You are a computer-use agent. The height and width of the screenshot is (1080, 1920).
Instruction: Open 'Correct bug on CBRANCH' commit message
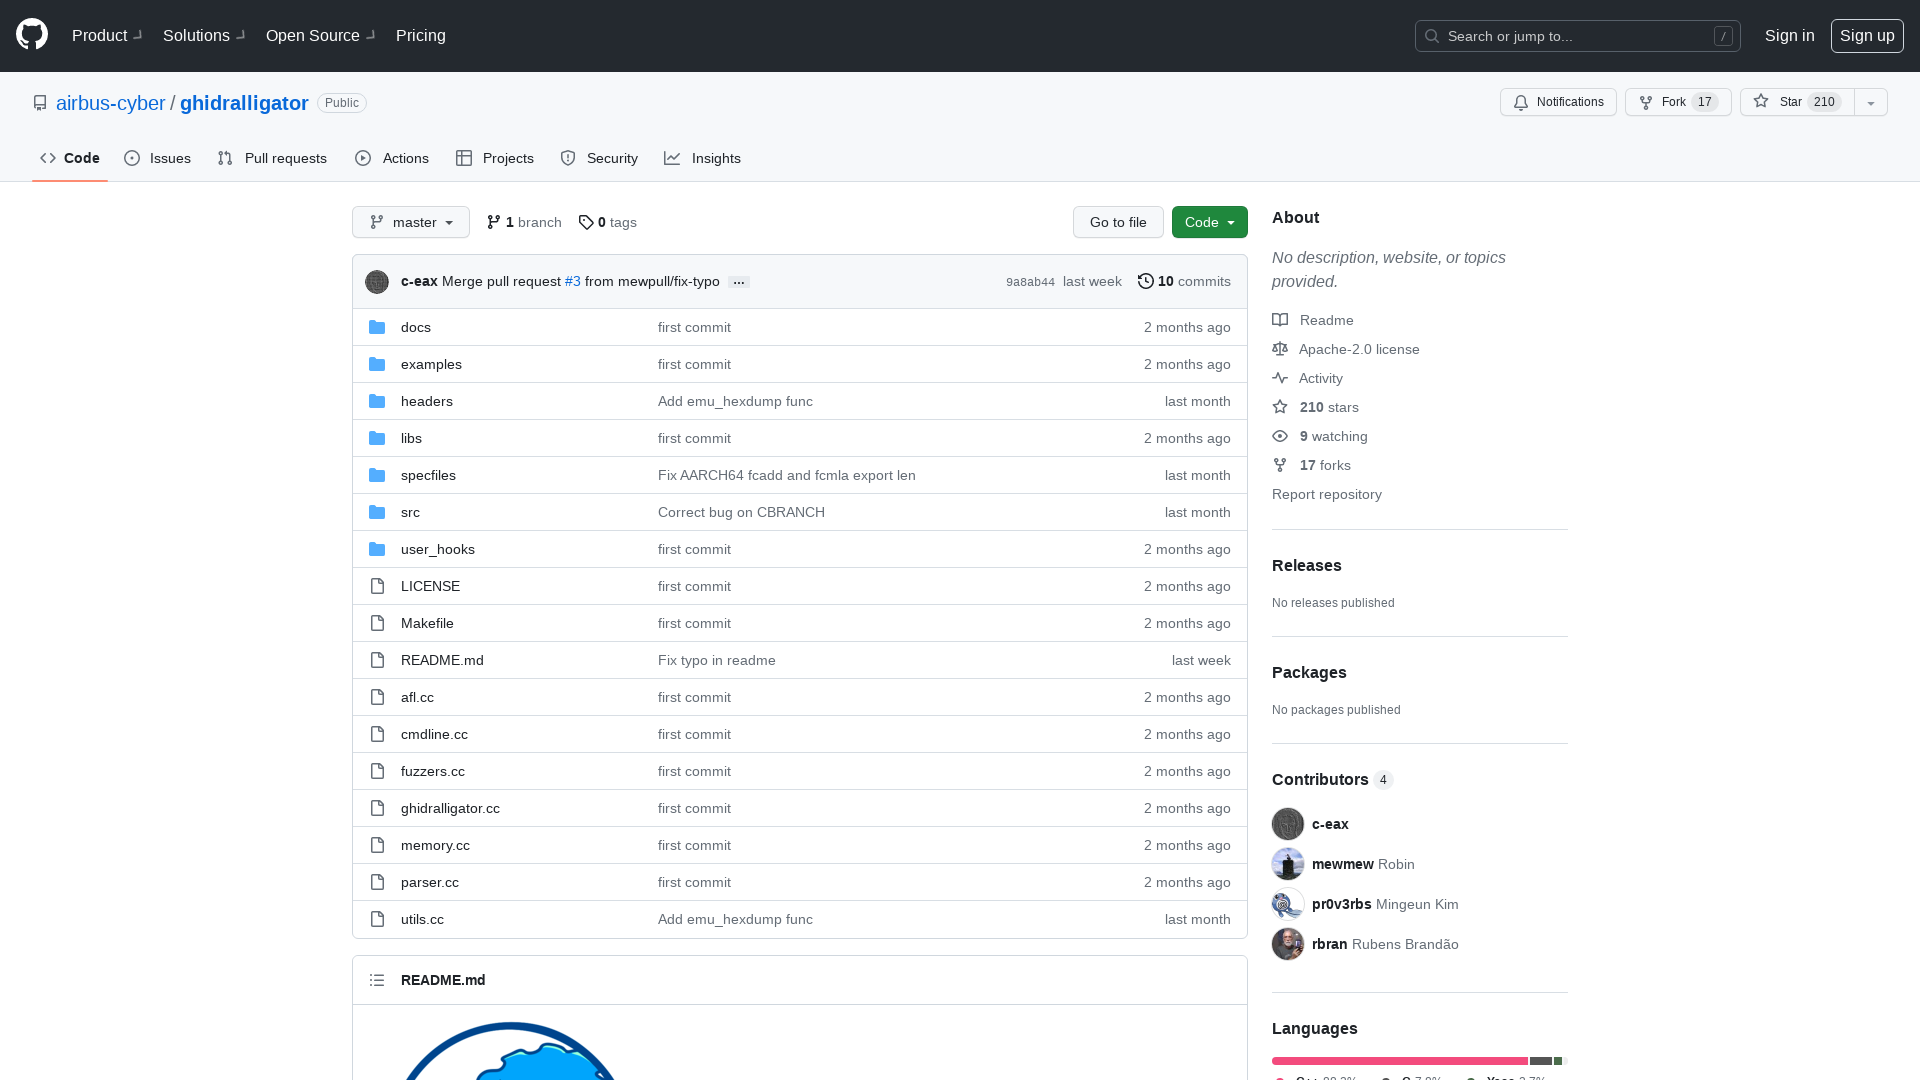[x=741, y=512]
